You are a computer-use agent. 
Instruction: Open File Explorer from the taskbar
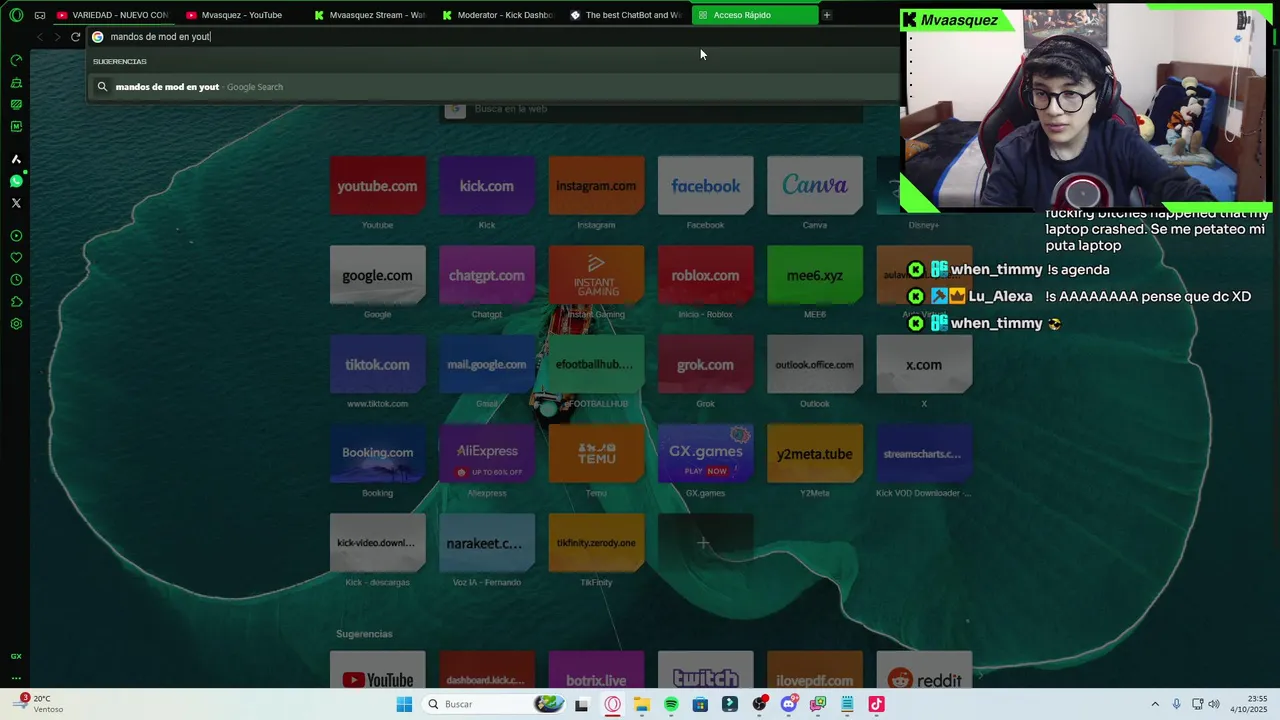[641, 704]
